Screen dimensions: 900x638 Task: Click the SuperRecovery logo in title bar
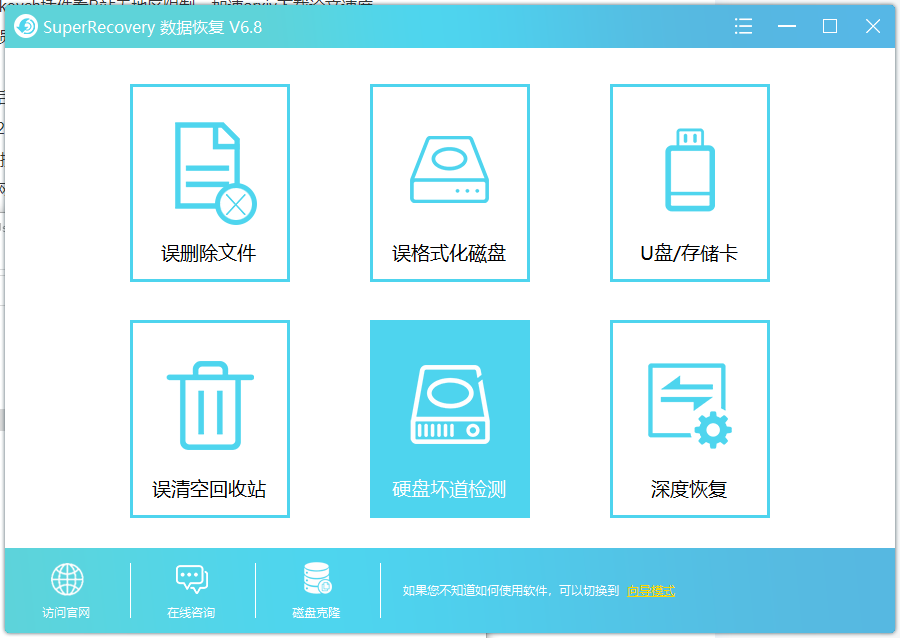coord(26,26)
